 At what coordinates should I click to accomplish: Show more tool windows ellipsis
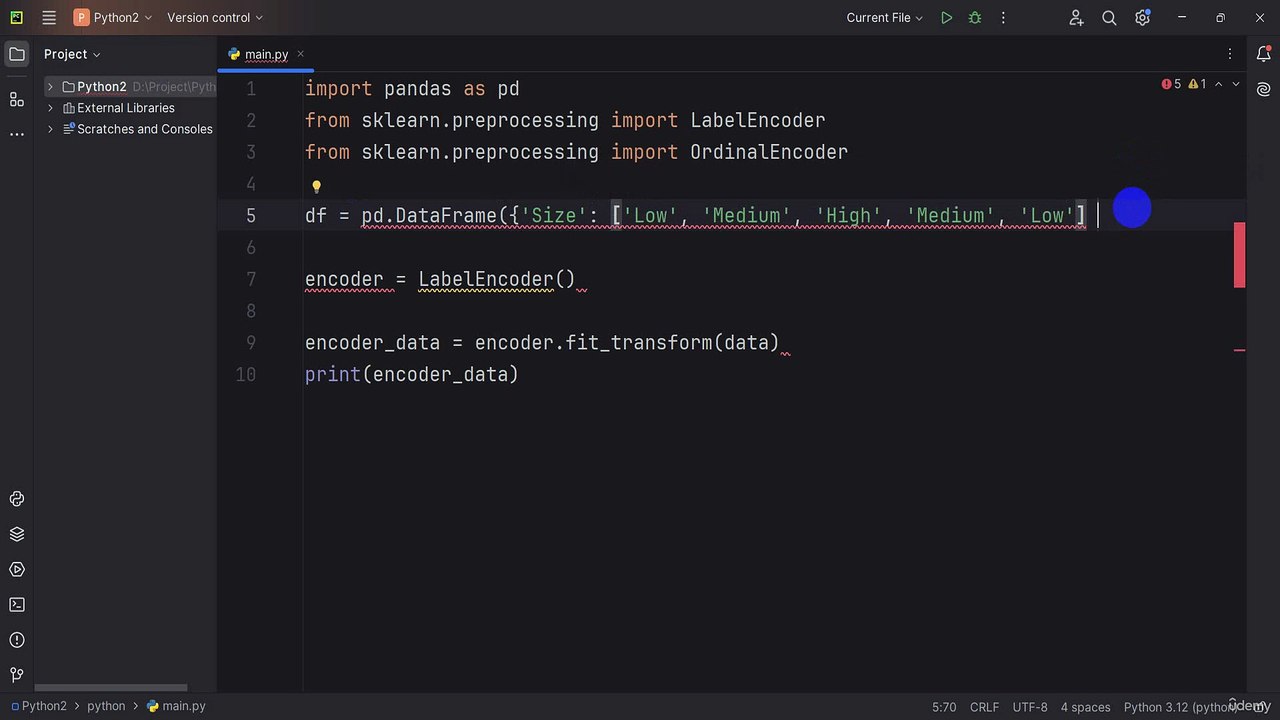(17, 134)
